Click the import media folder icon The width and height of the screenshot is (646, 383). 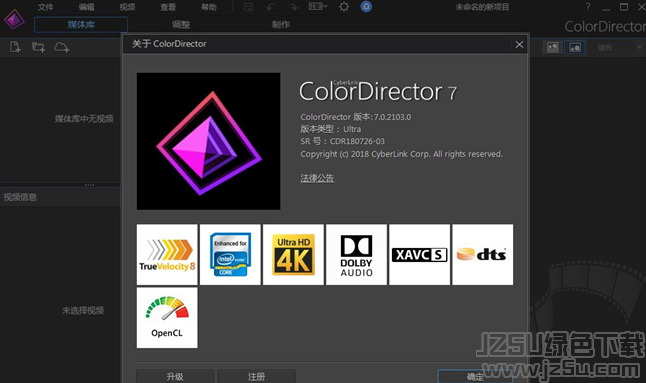click(39, 47)
